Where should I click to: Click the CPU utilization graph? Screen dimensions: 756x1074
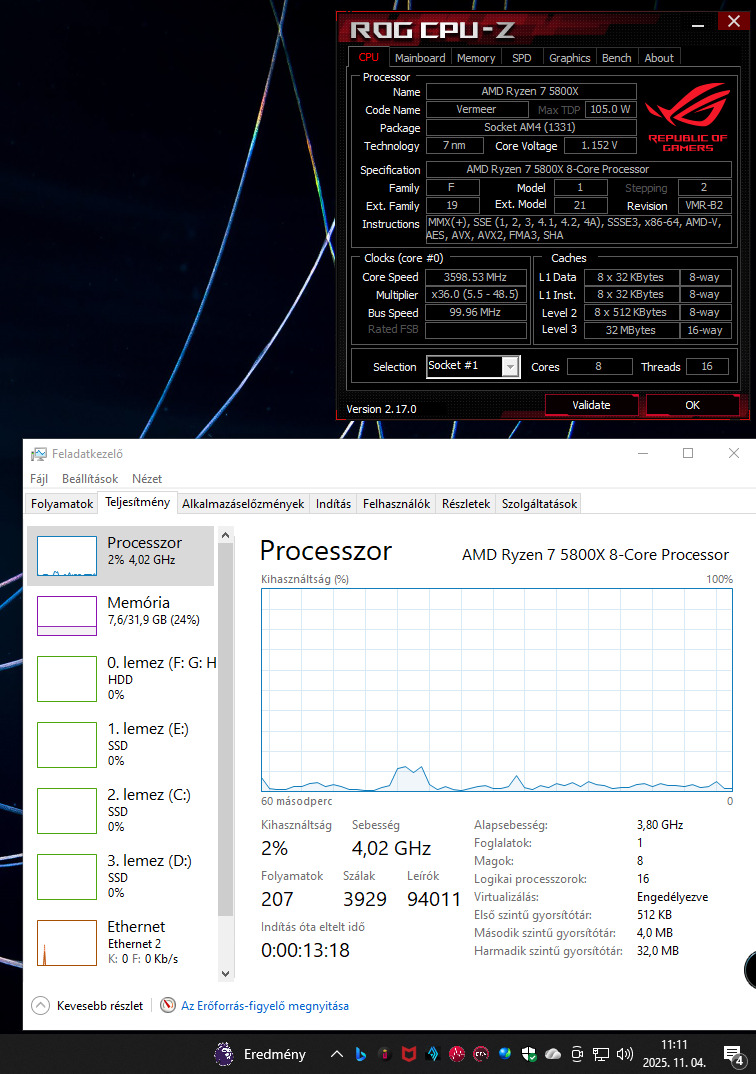pyautogui.click(x=496, y=690)
